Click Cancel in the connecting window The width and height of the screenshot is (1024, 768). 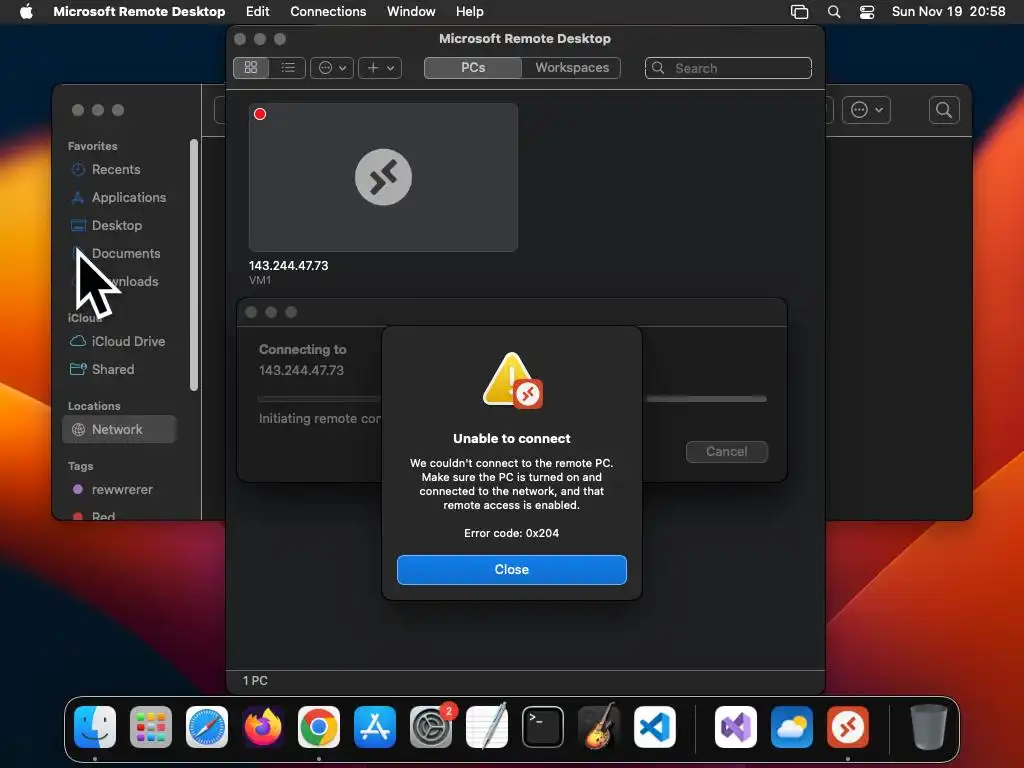point(726,452)
